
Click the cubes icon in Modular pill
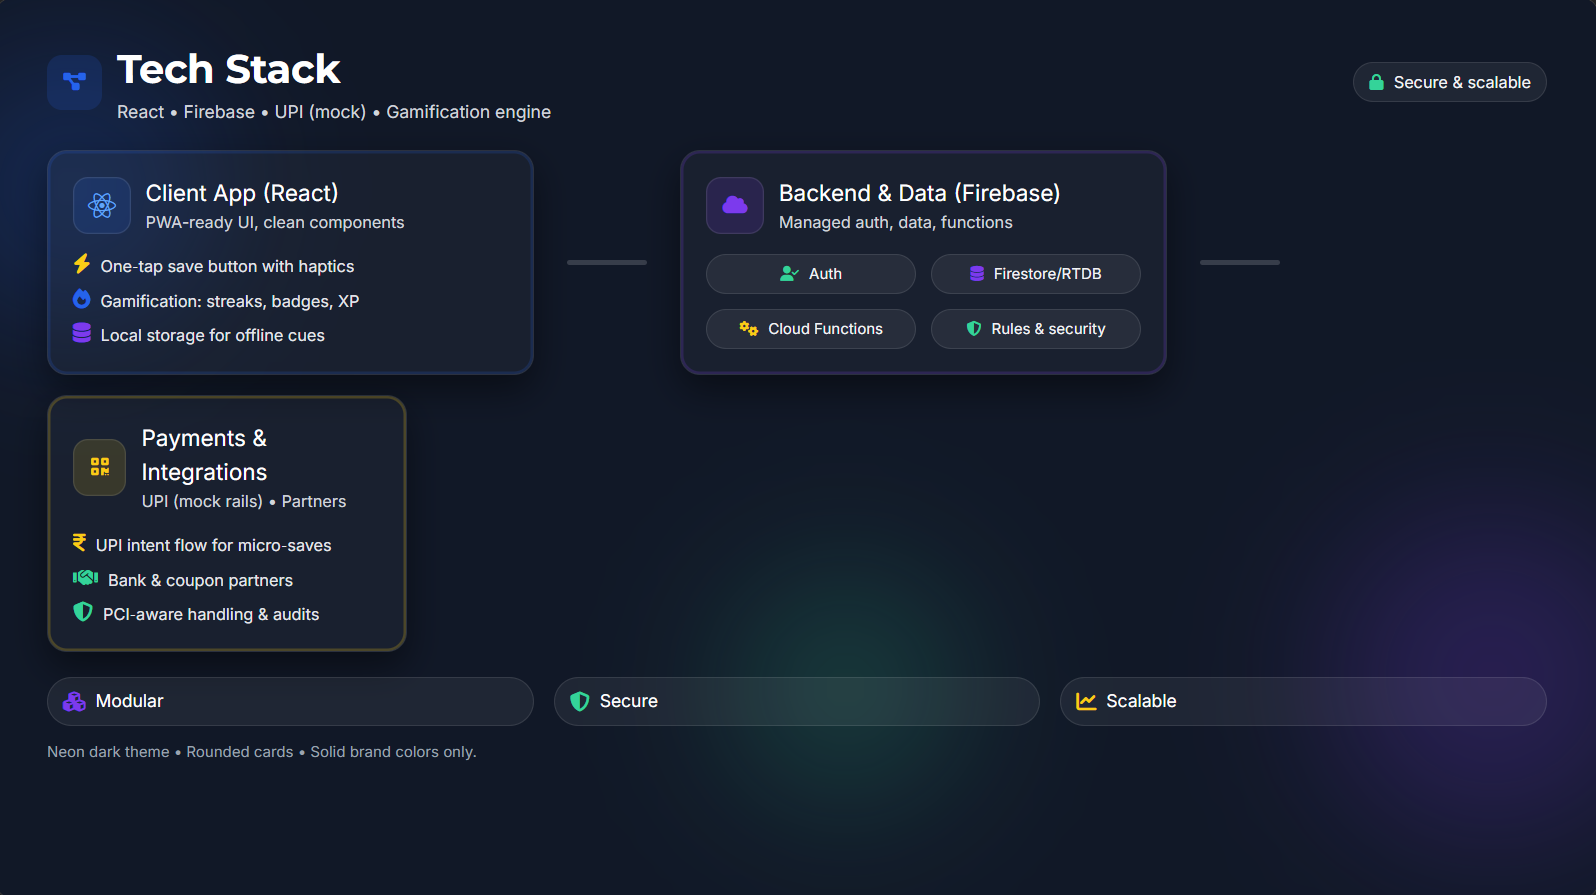pos(74,702)
